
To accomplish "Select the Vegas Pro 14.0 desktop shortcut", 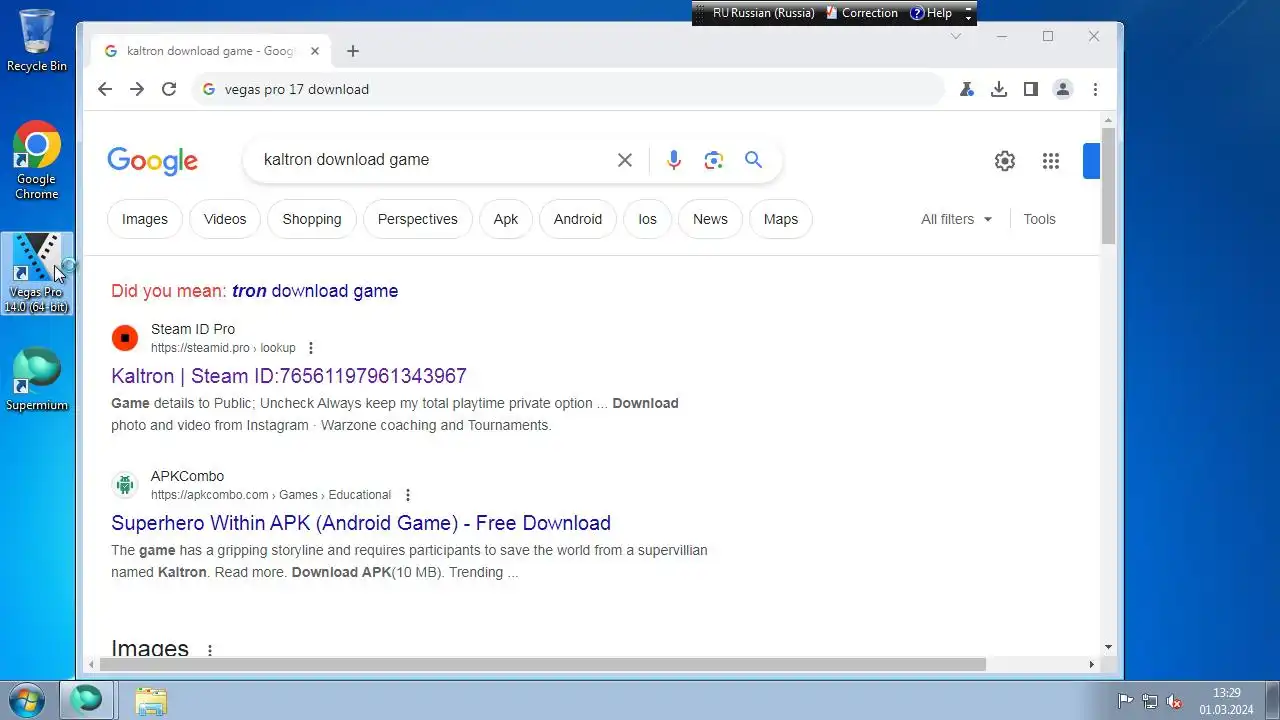I will [x=37, y=273].
